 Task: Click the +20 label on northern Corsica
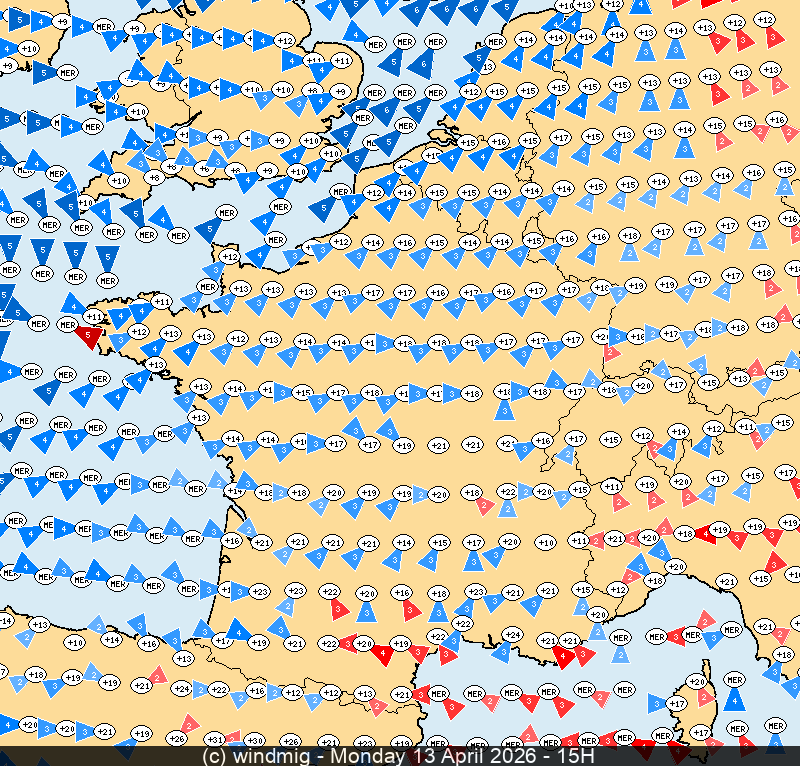(x=697, y=681)
